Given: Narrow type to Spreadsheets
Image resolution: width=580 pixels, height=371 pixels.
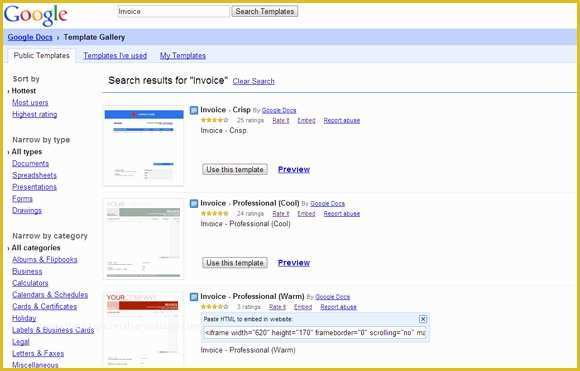Looking at the screenshot, I should coord(34,175).
